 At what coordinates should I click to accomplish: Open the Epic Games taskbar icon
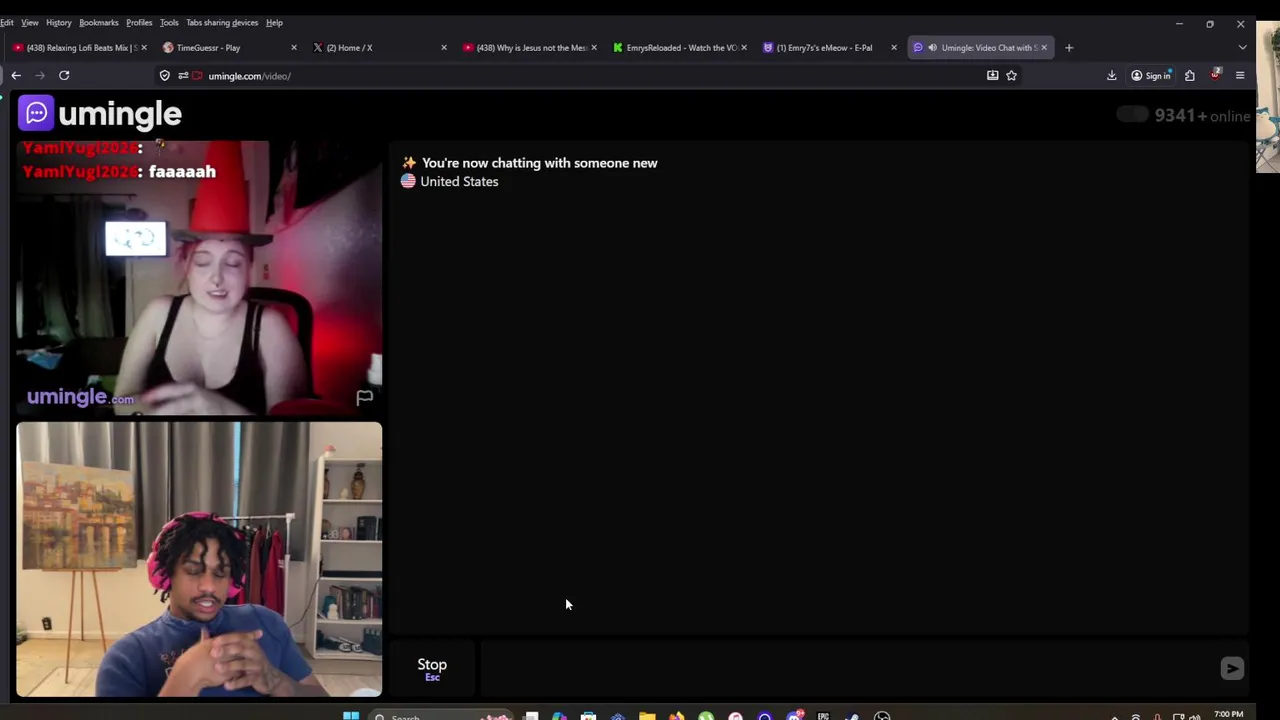[x=823, y=715]
